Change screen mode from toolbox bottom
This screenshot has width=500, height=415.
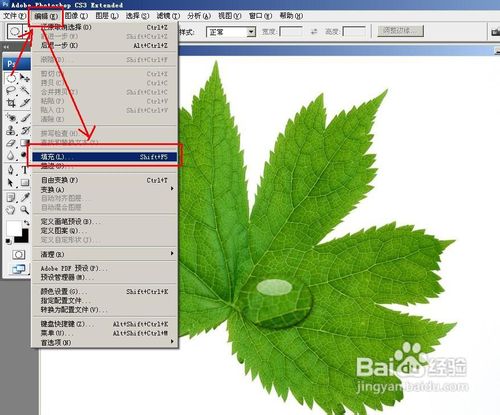tap(18, 269)
